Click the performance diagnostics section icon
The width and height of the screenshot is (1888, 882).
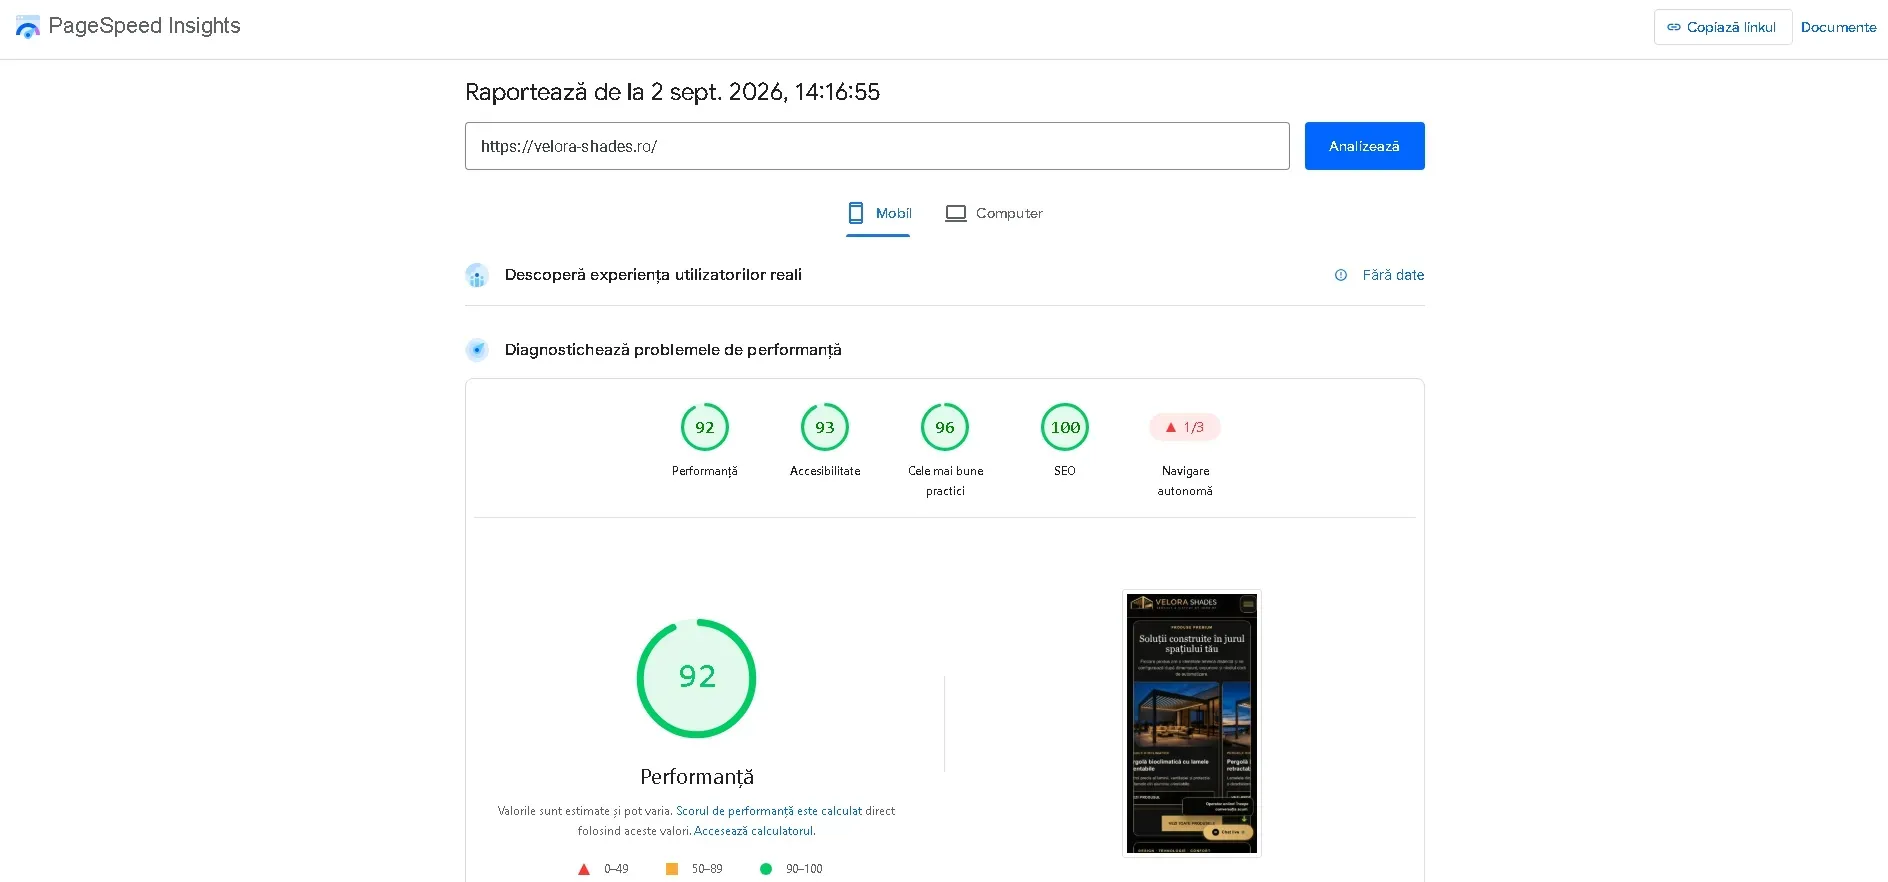[477, 350]
